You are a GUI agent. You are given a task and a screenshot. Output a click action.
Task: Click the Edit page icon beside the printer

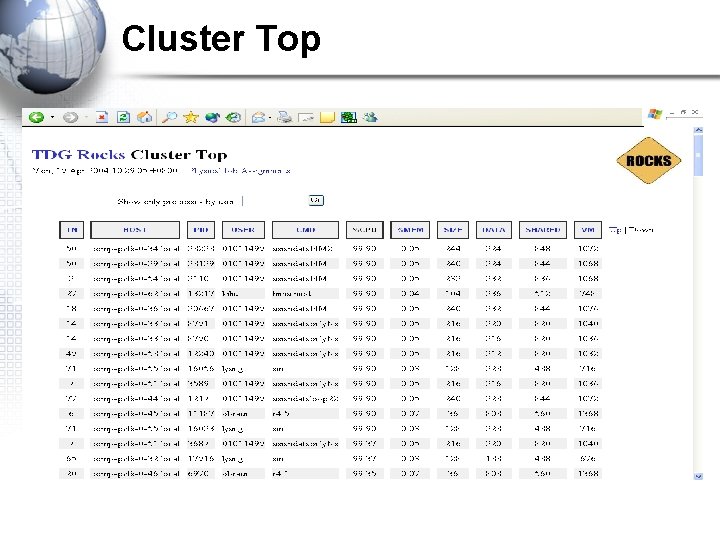[x=306, y=118]
